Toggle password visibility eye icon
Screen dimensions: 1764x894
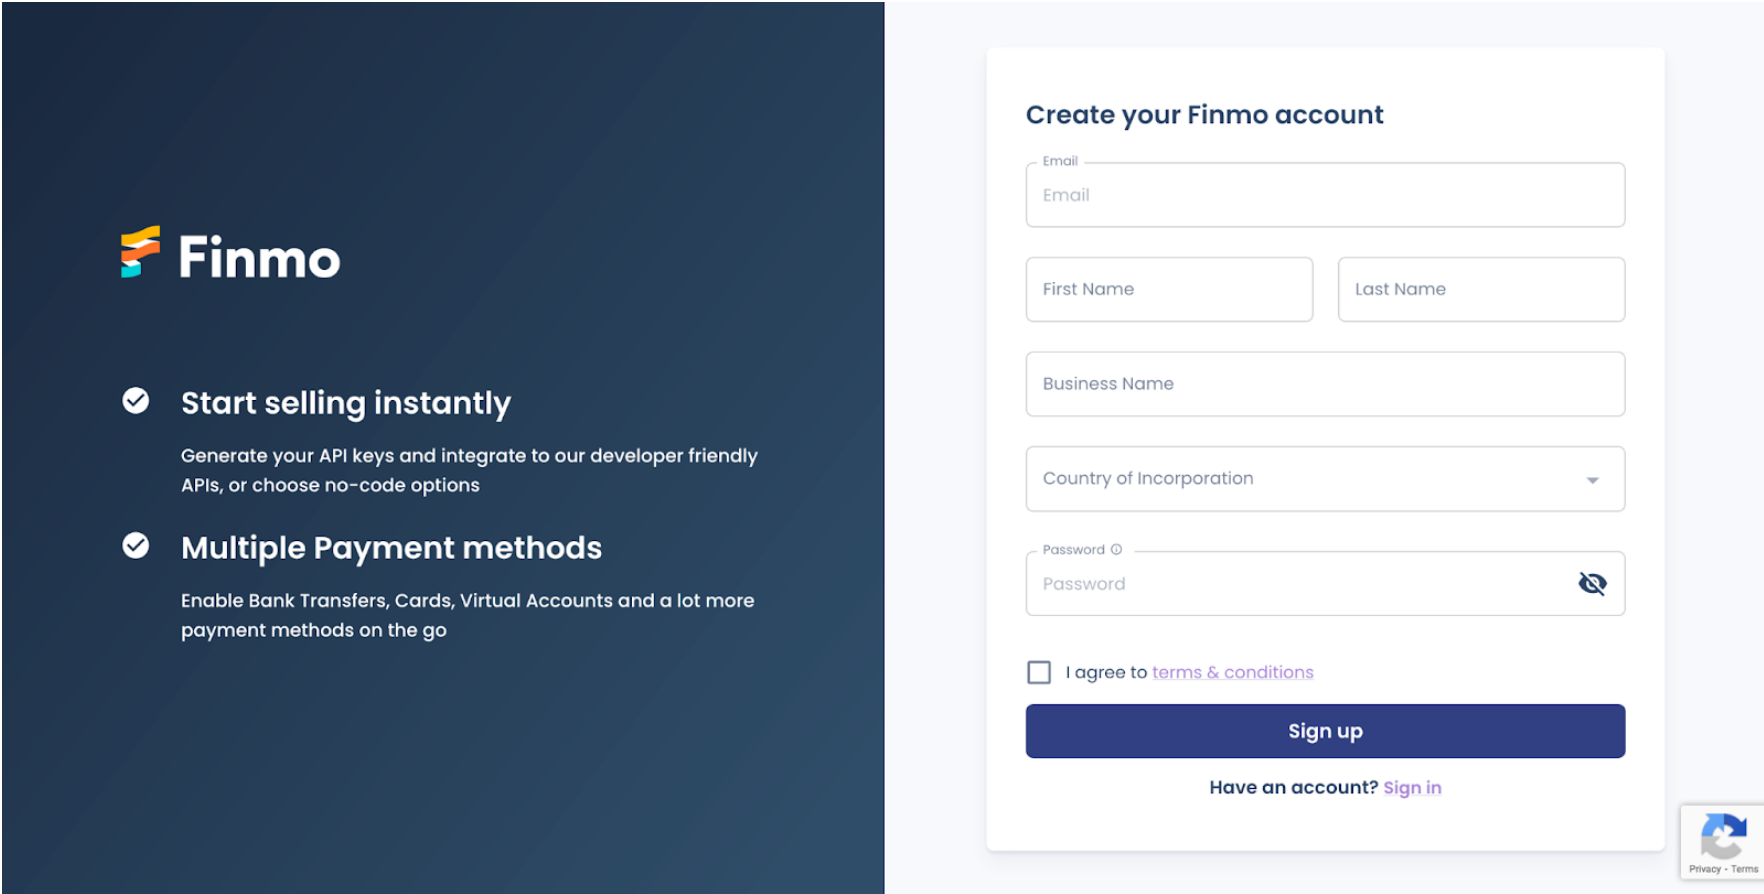point(1592,583)
